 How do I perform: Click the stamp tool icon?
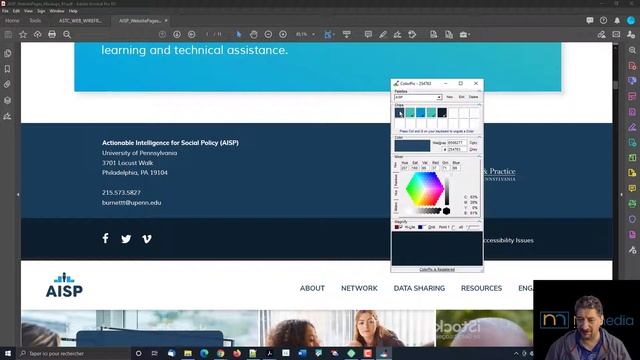pyautogui.click(x=412, y=35)
